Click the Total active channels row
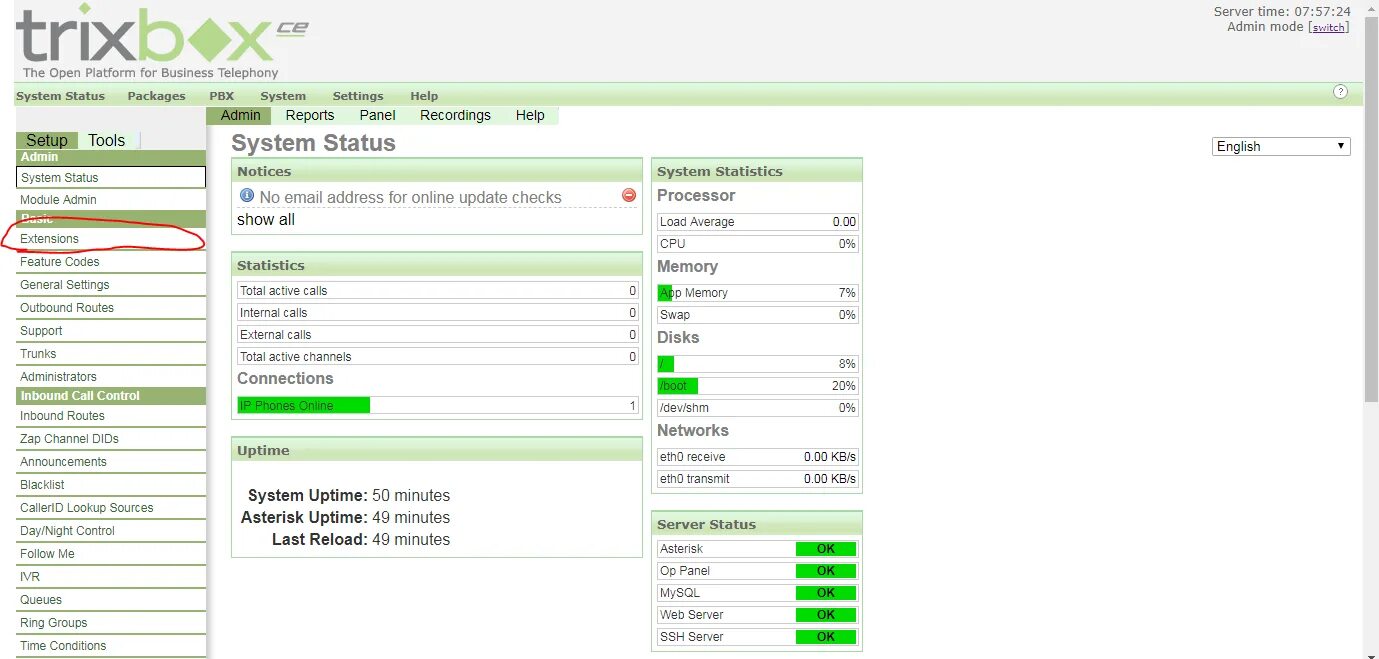 point(438,357)
